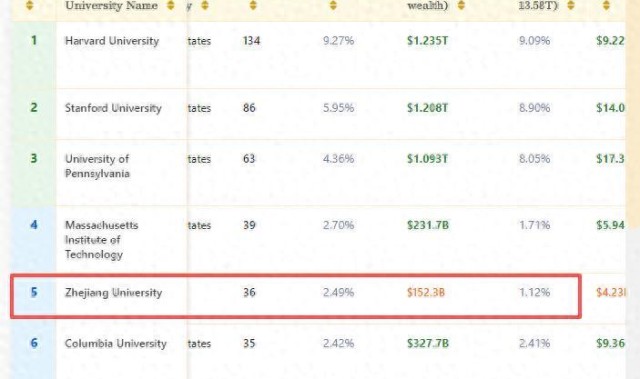Sort the column that lists 9.27% for Harvard

point(333,5)
